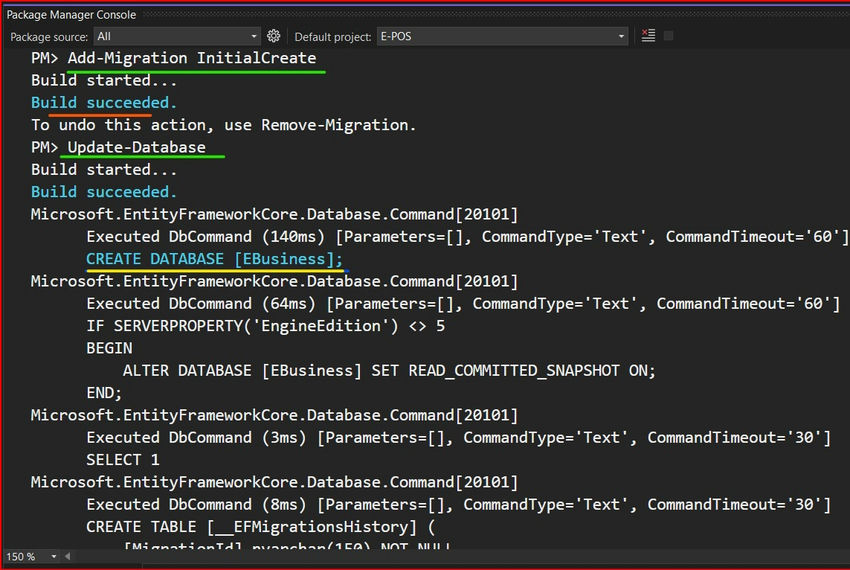Click the Add-Migration InitialCreate command line

[191, 58]
